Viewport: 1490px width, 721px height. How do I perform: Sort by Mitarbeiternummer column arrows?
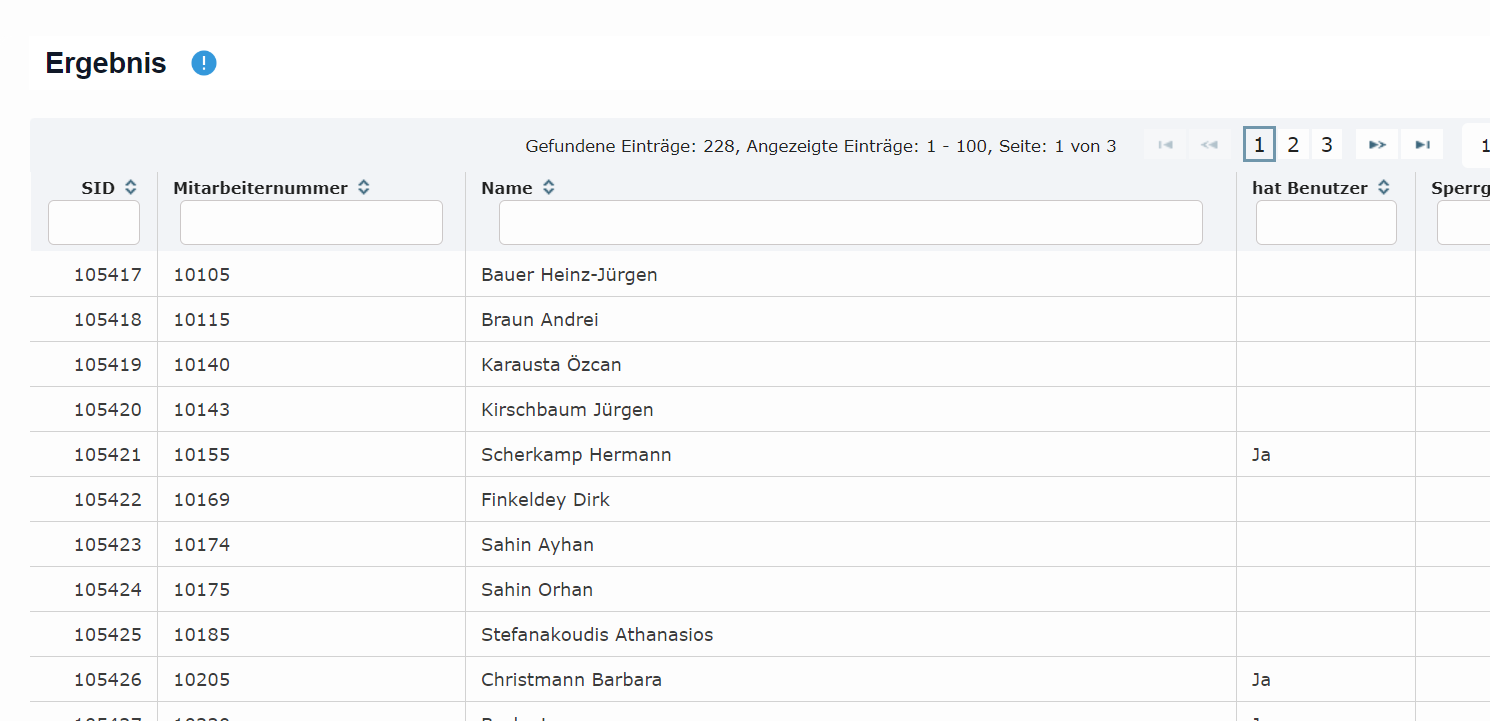(364, 188)
